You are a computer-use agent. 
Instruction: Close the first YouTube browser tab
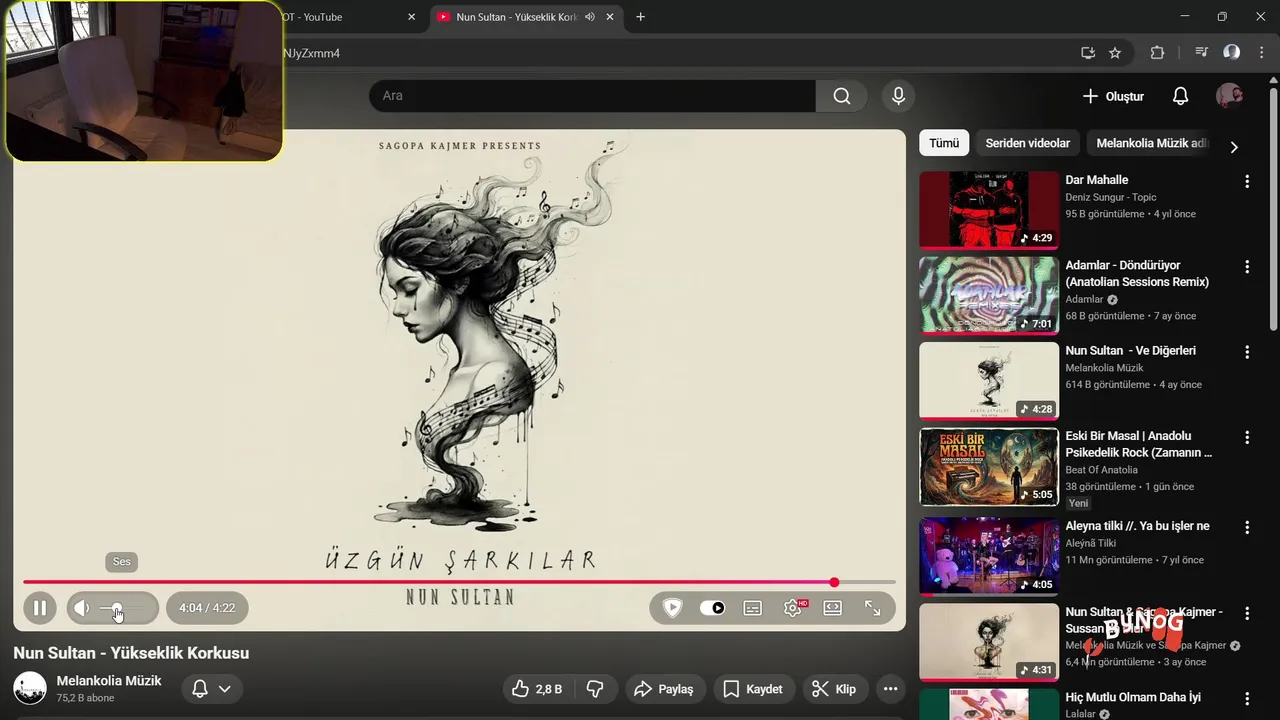click(411, 17)
